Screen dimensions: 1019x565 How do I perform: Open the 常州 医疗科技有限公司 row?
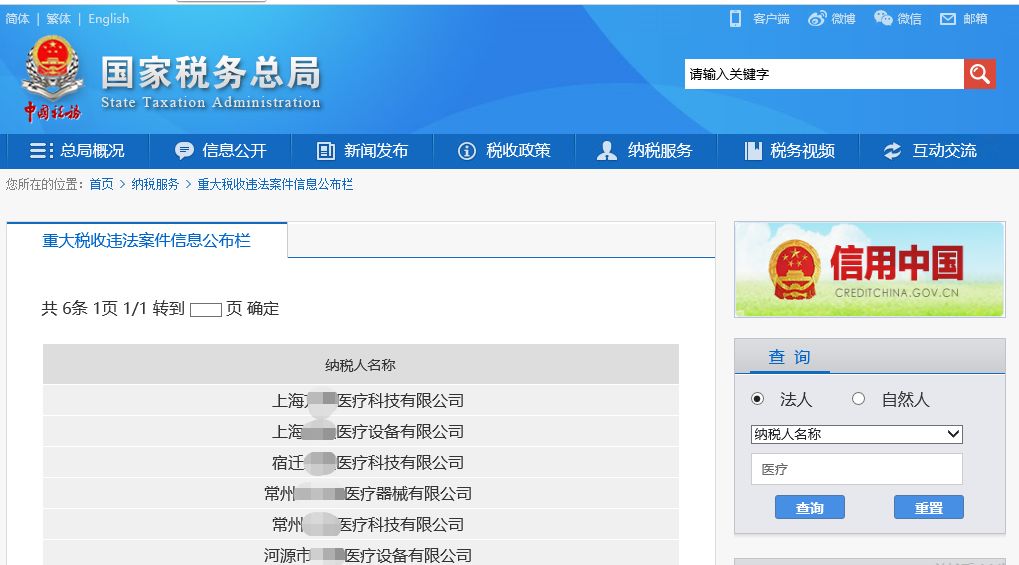click(361, 525)
